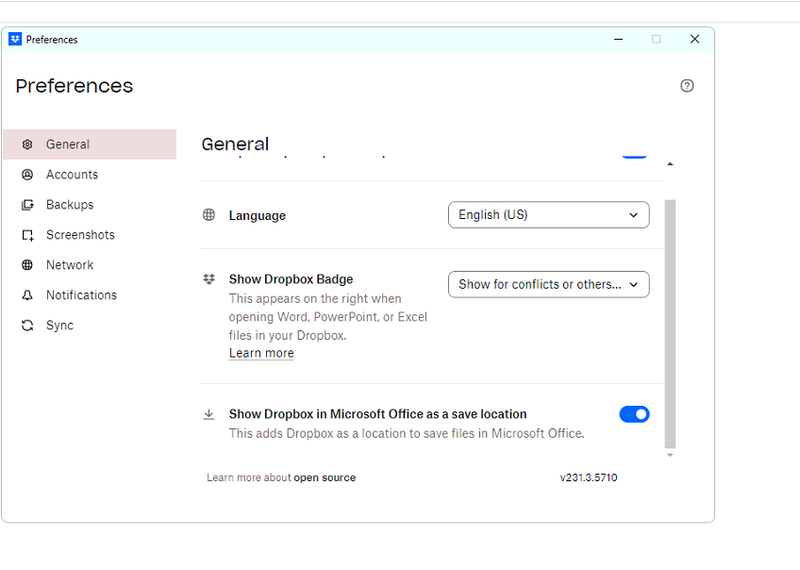The width and height of the screenshot is (800, 570).
Task: Click the Sync arrows icon
Action: (27, 325)
